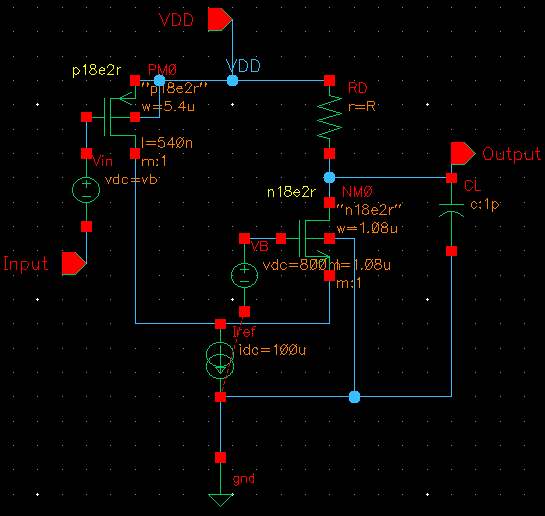Select the 'PM0' instance name

click(x=162, y=70)
